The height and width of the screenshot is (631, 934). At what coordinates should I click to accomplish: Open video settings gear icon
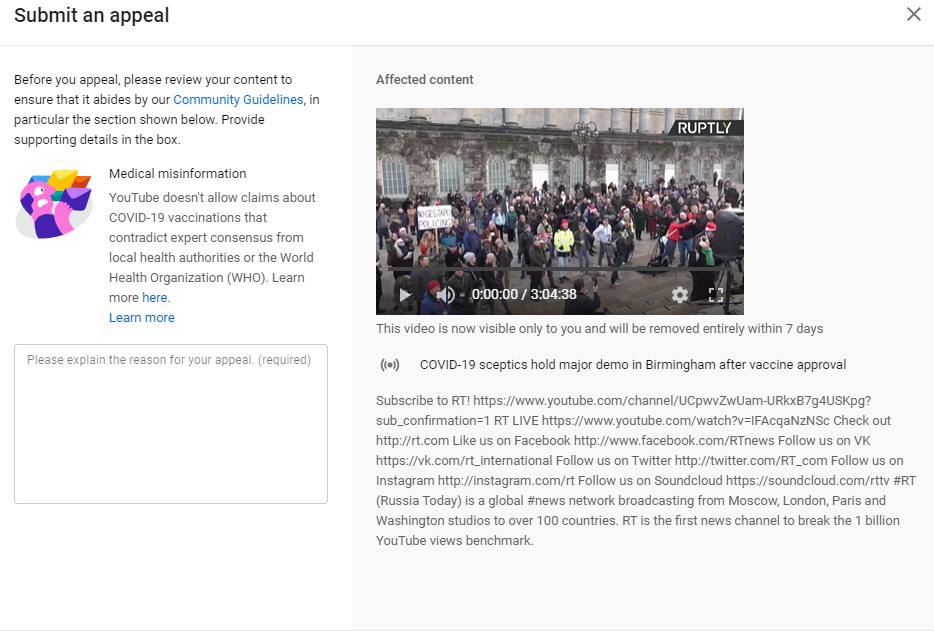680,294
